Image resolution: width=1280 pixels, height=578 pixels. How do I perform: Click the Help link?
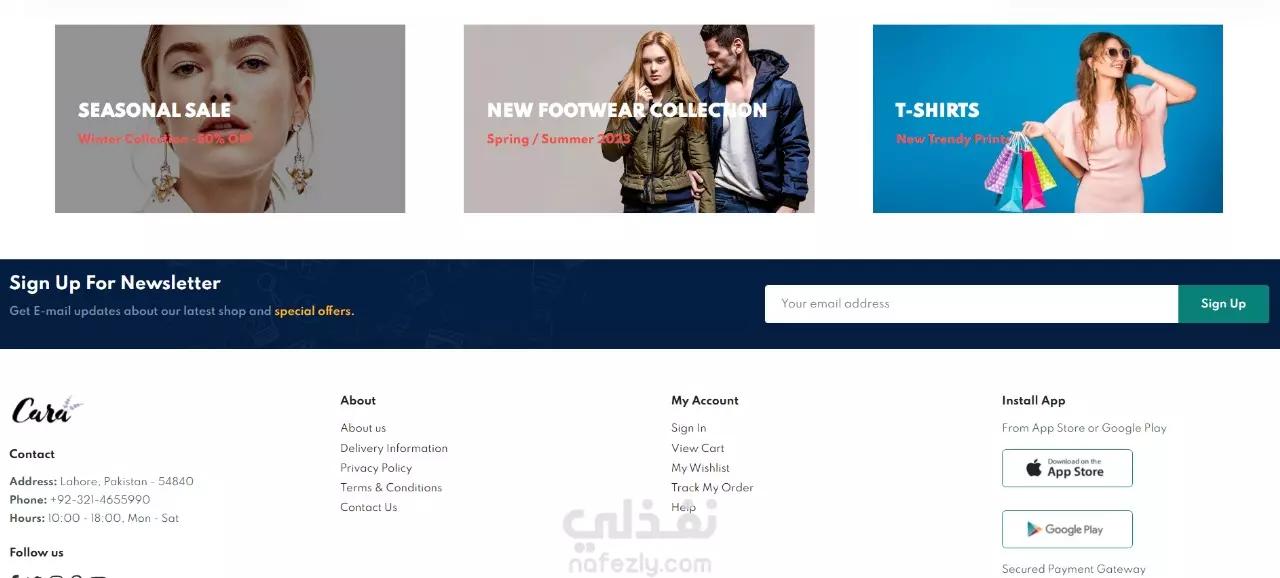(683, 508)
